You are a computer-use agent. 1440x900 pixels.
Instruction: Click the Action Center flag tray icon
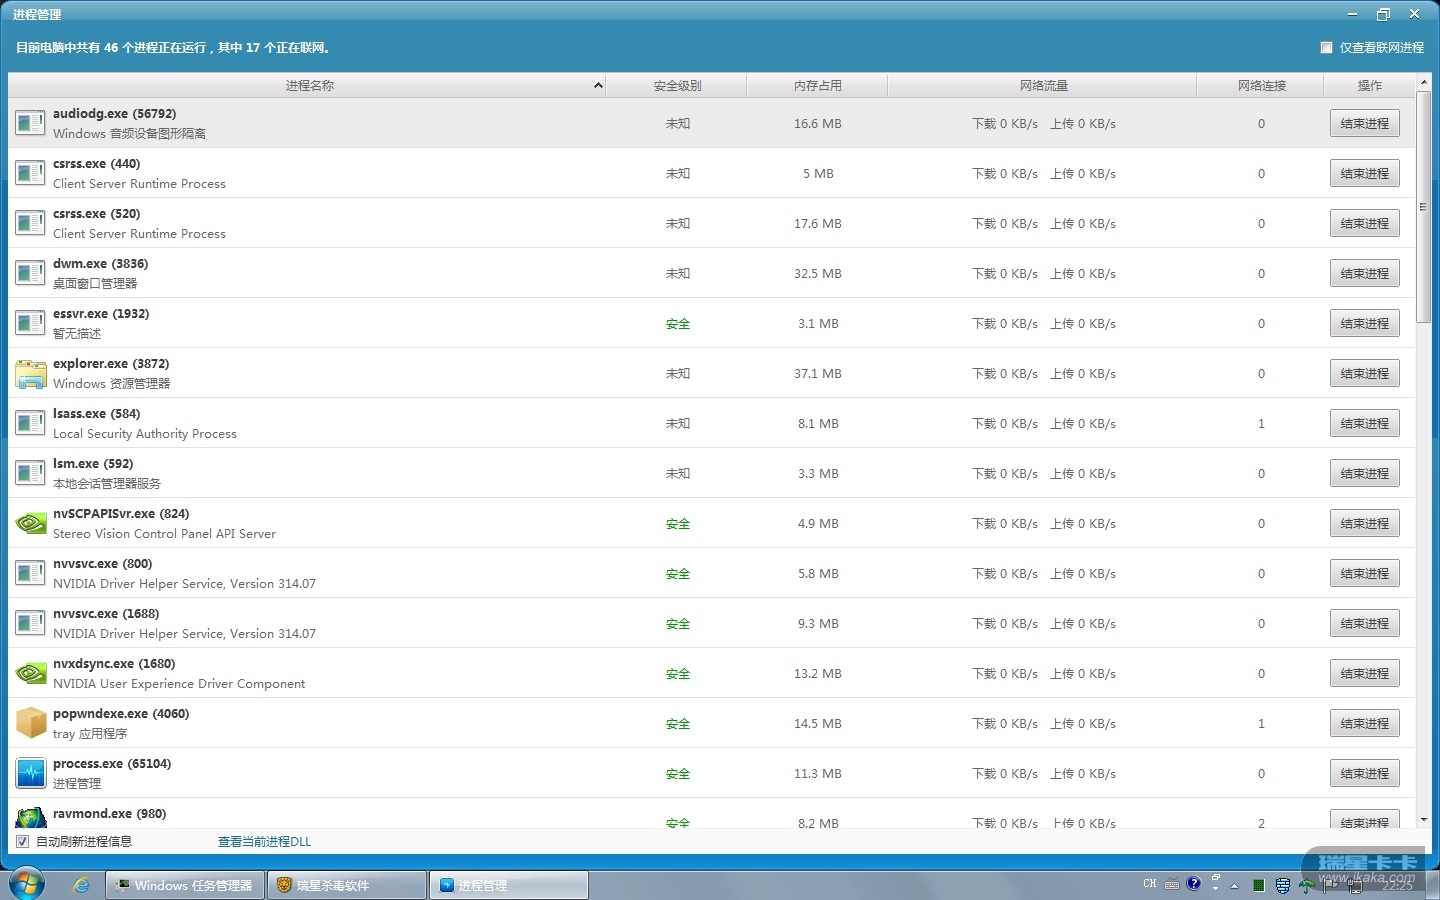point(1331,886)
